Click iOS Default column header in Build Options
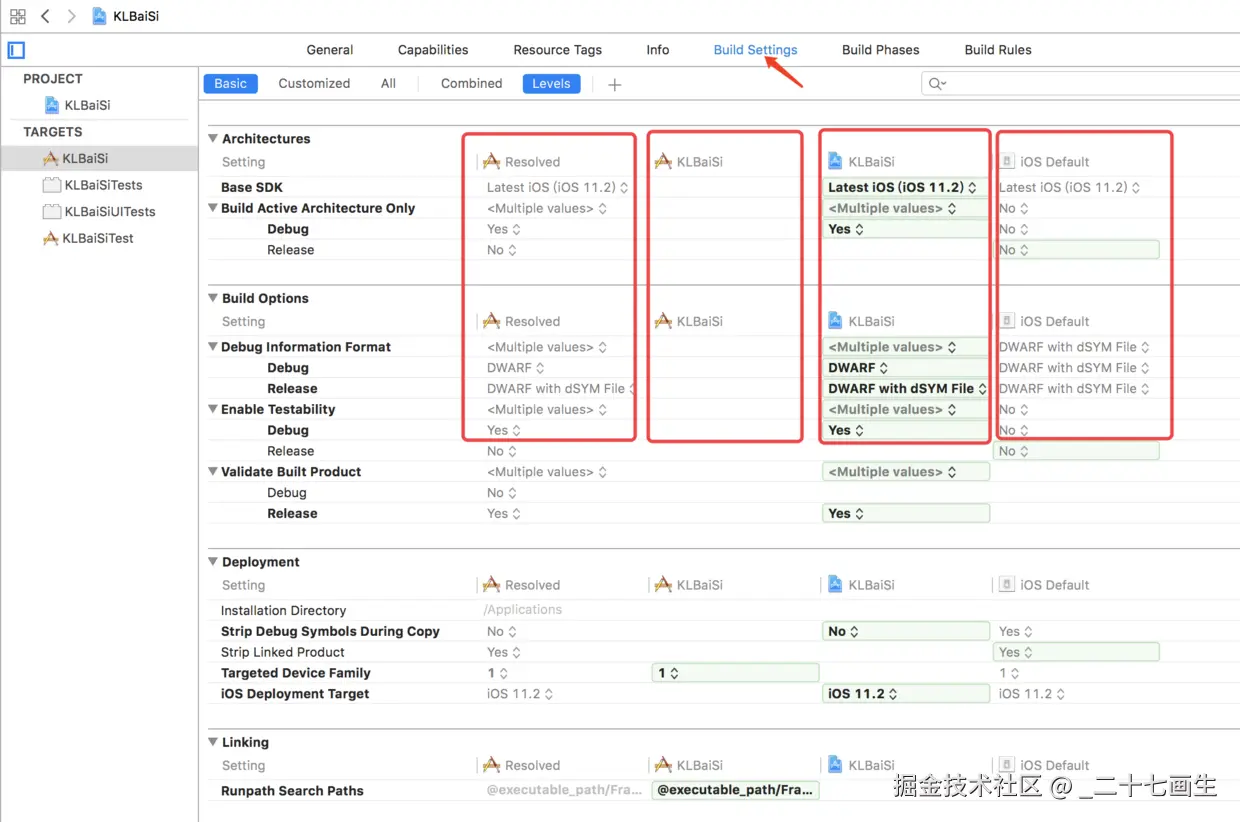This screenshot has height=822, width=1240. coord(1045,322)
